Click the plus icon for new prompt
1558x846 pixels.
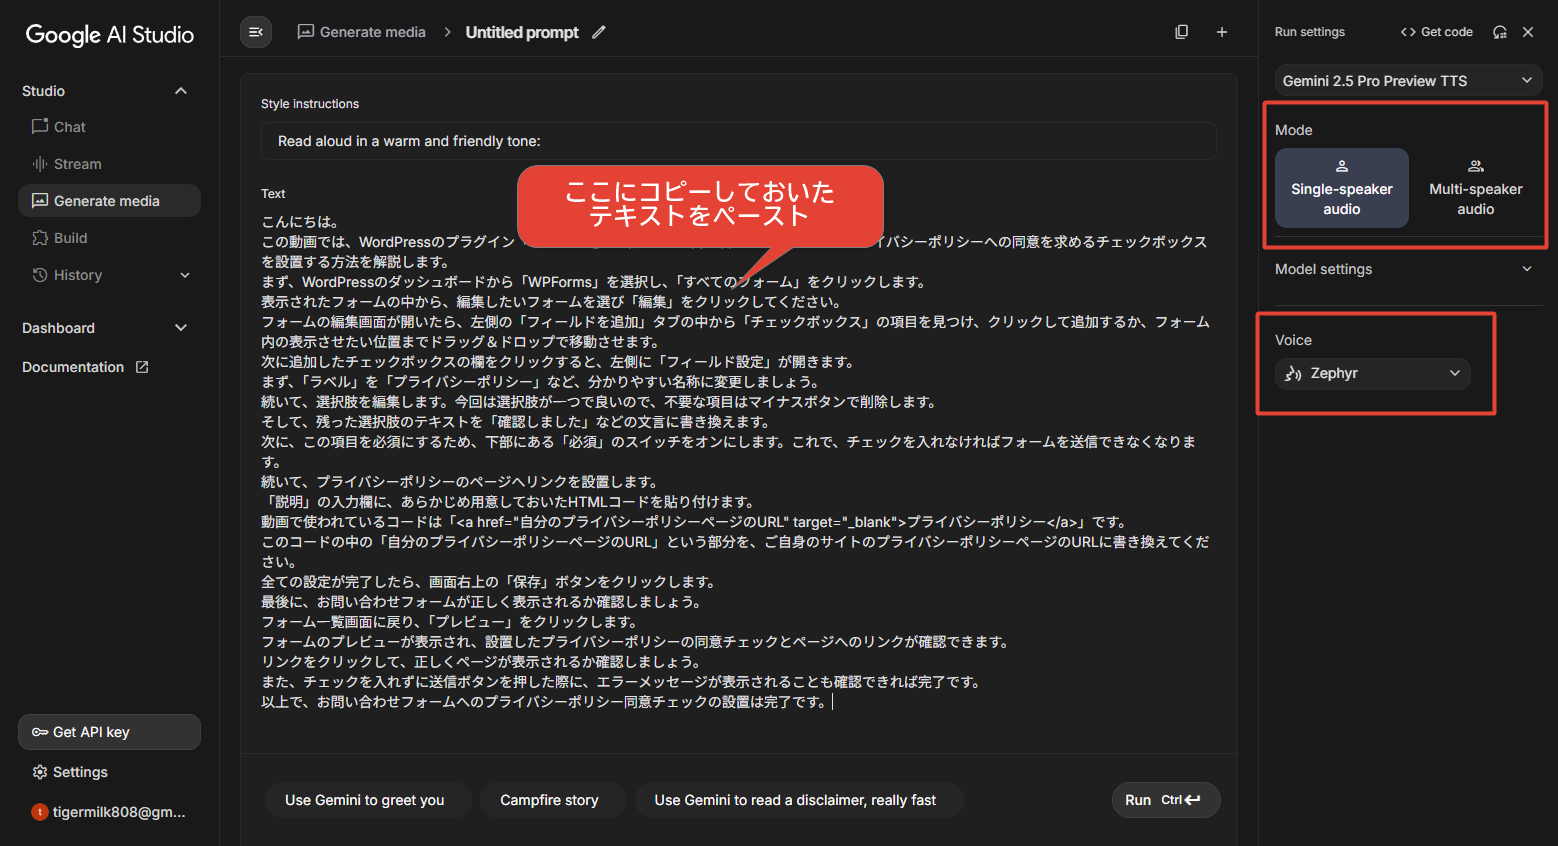click(x=1221, y=32)
